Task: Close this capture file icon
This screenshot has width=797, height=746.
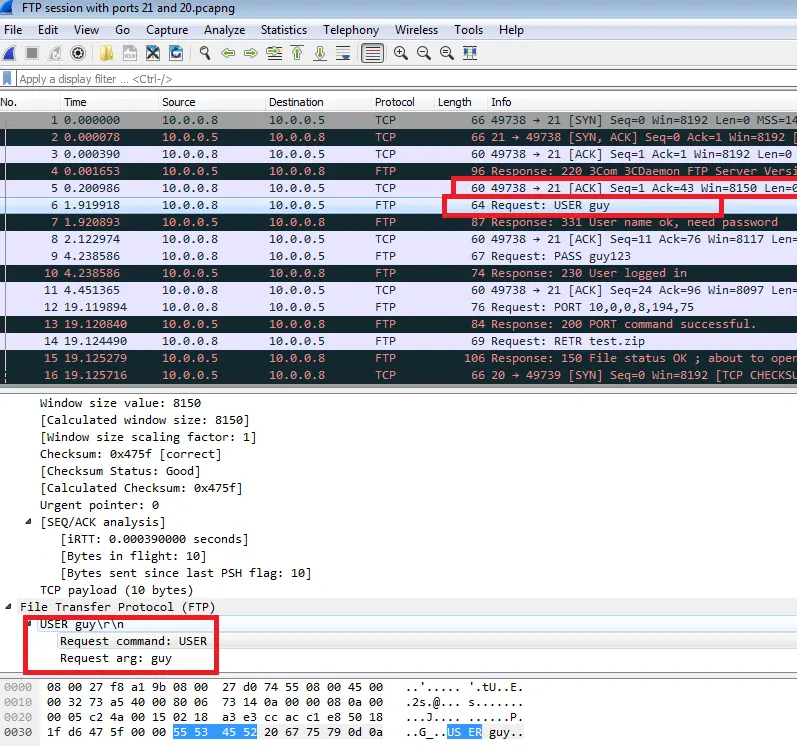Action: tap(152, 53)
